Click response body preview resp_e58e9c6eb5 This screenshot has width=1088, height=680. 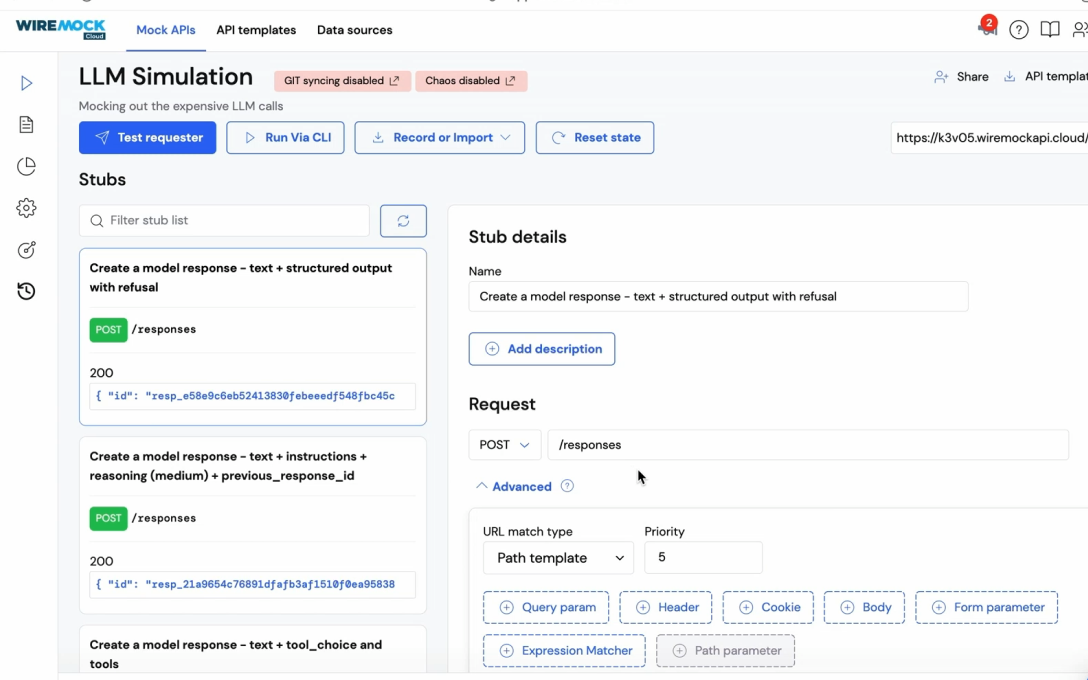[253, 396]
